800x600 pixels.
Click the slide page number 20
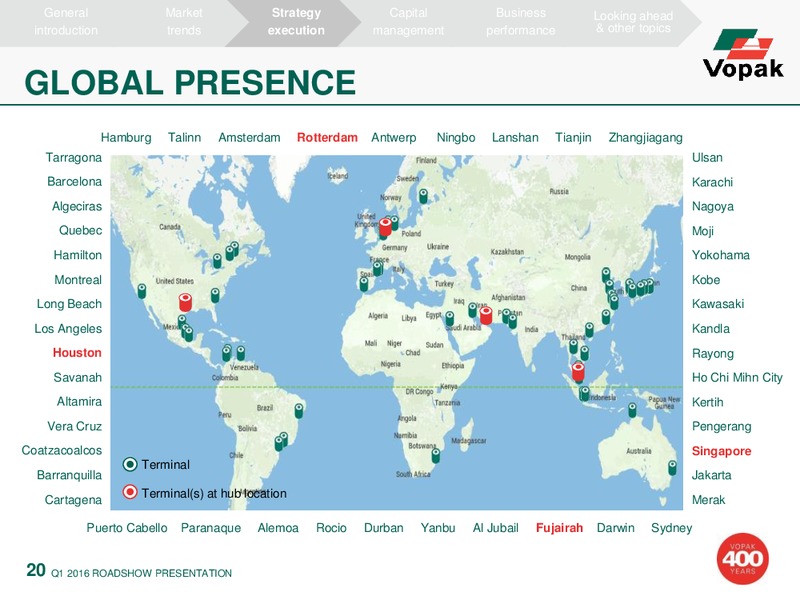coord(36,570)
